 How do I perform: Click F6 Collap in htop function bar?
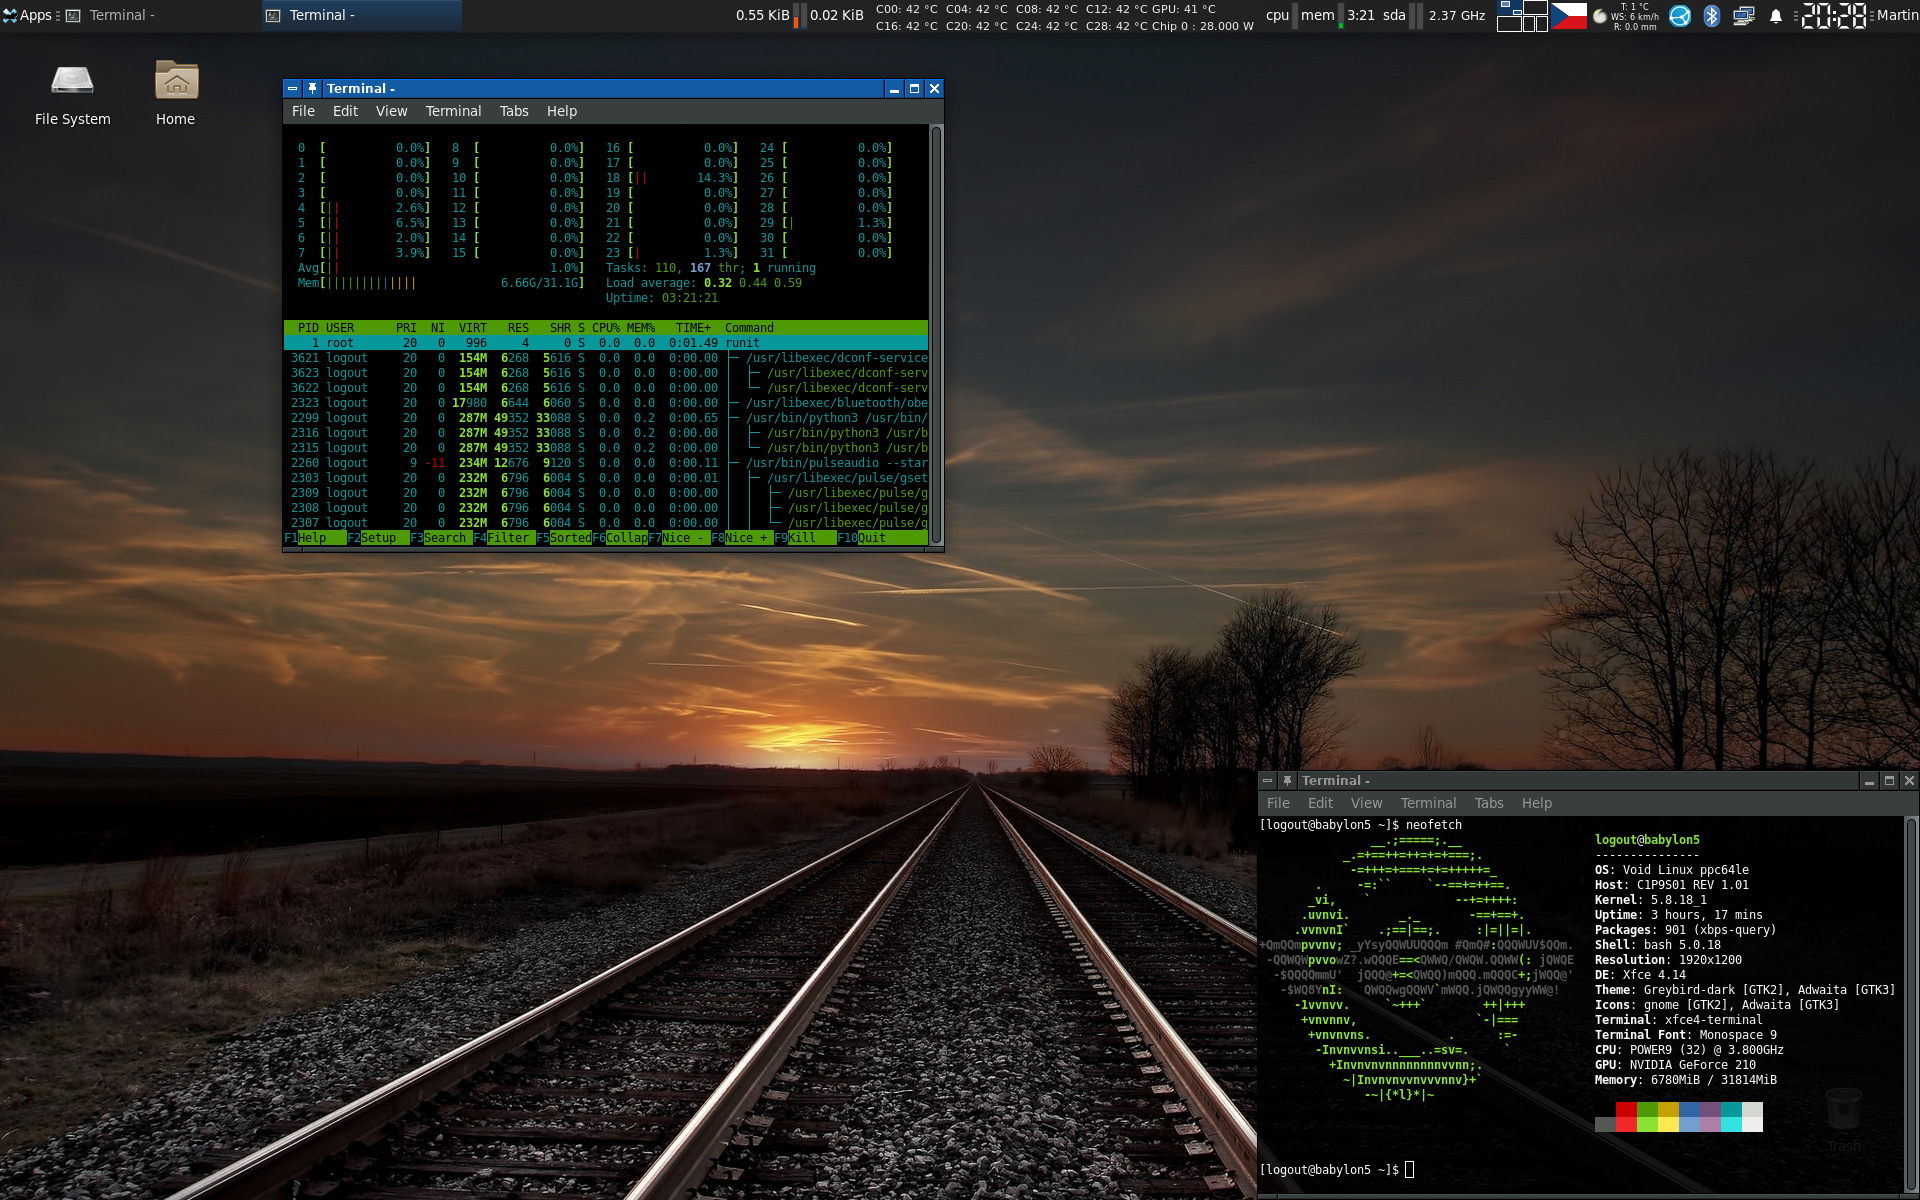pos(620,538)
